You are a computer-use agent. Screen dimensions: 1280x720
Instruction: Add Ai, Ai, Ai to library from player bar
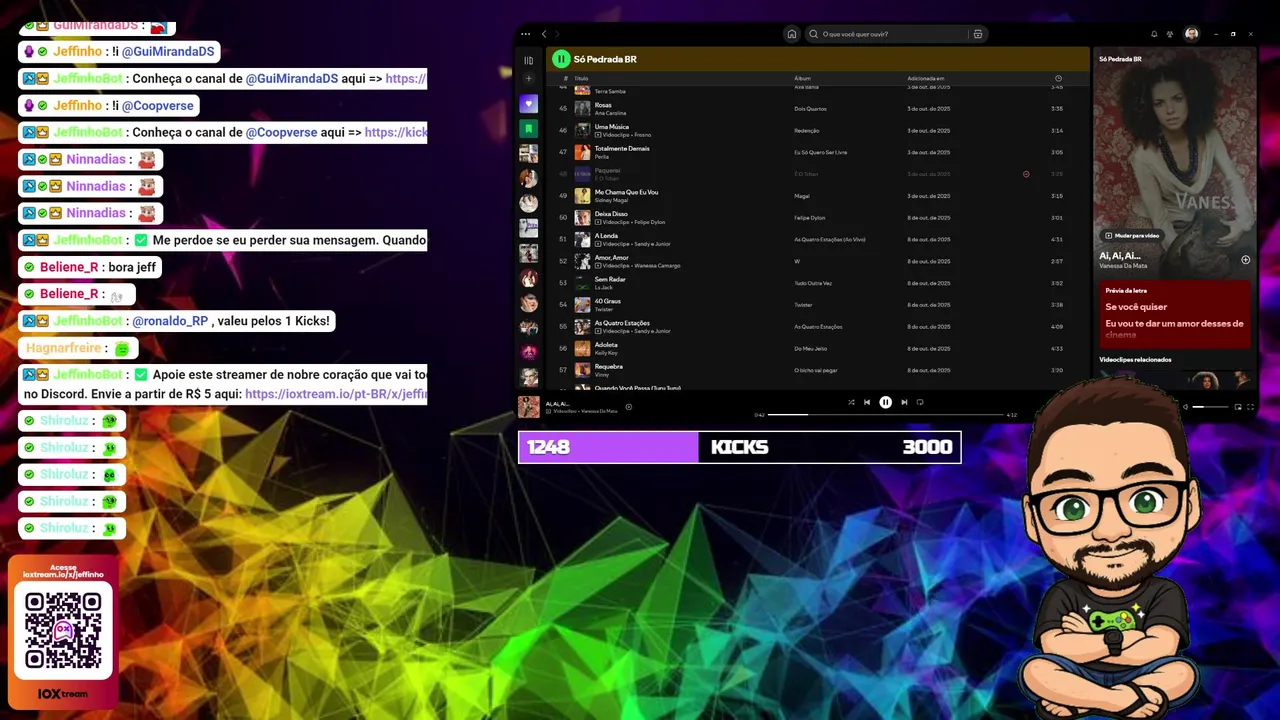pos(629,407)
